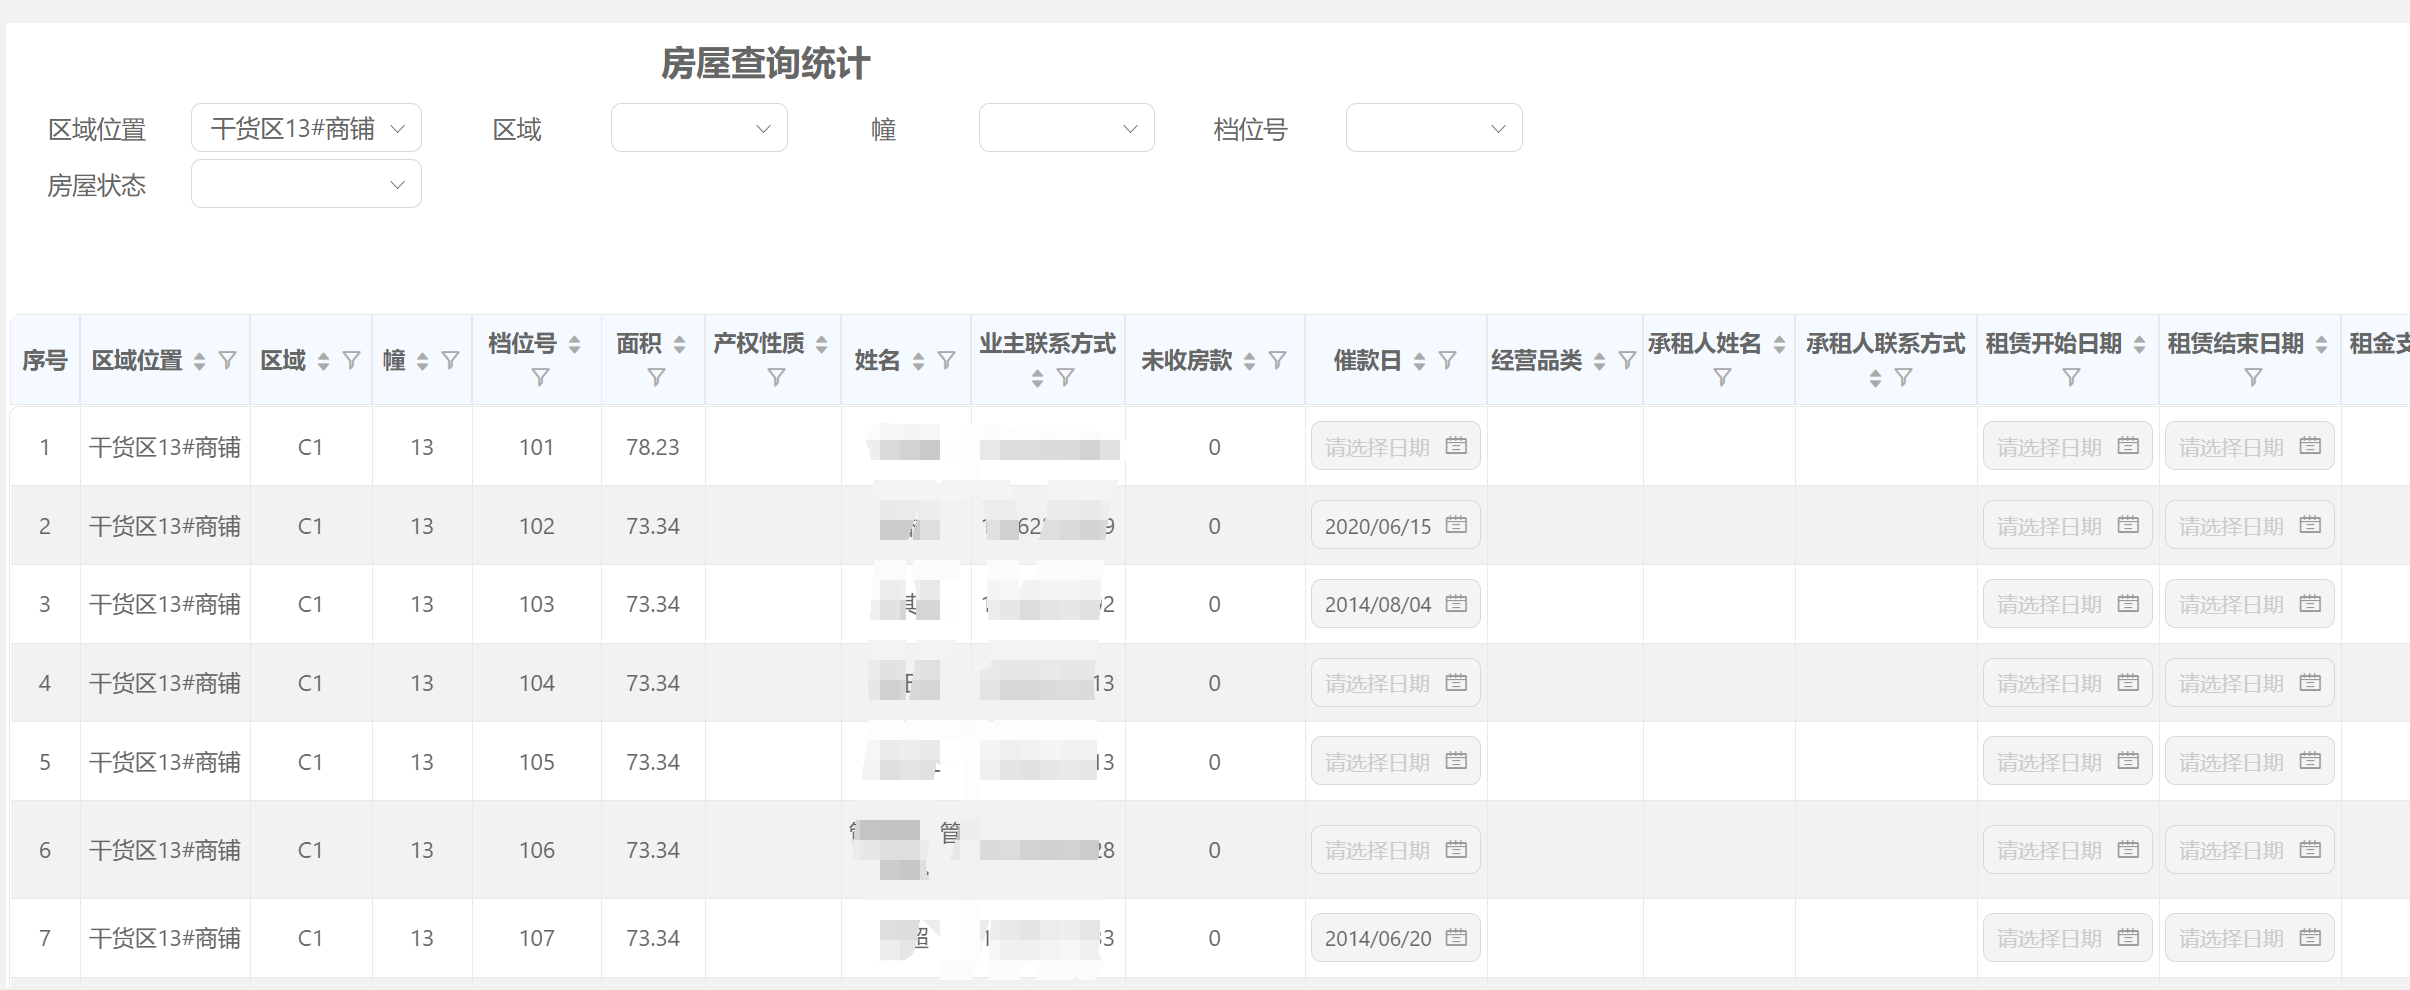Open calendar icon in row 4 租赁开始日期
The height and width of the screenshot is (990, 2410).
click(x=2128, y=681)
